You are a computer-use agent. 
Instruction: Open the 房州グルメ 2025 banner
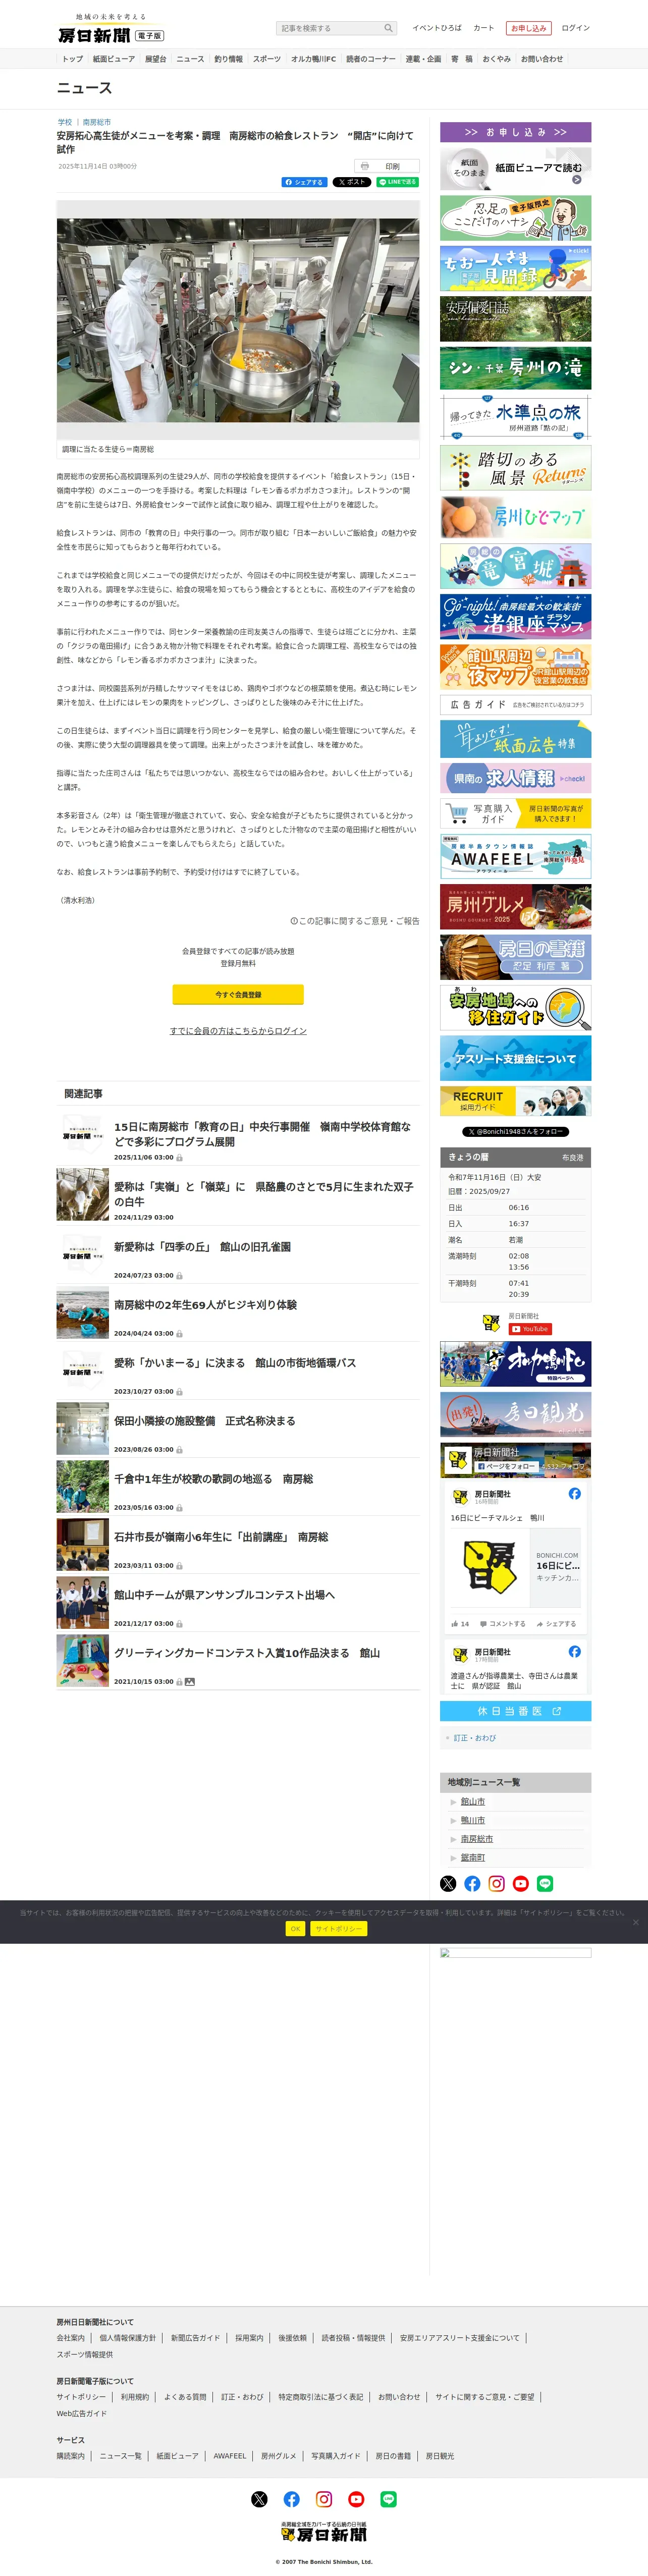tap(516, 907)
